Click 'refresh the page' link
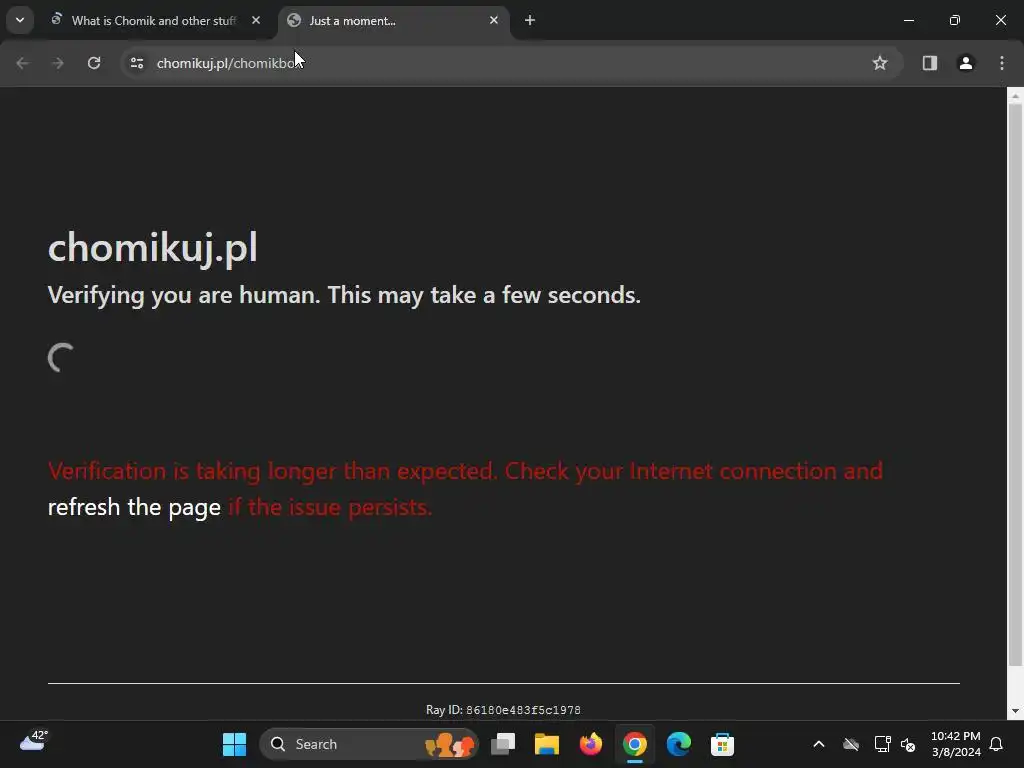1024x768 pixels. [x=134, y=507]
